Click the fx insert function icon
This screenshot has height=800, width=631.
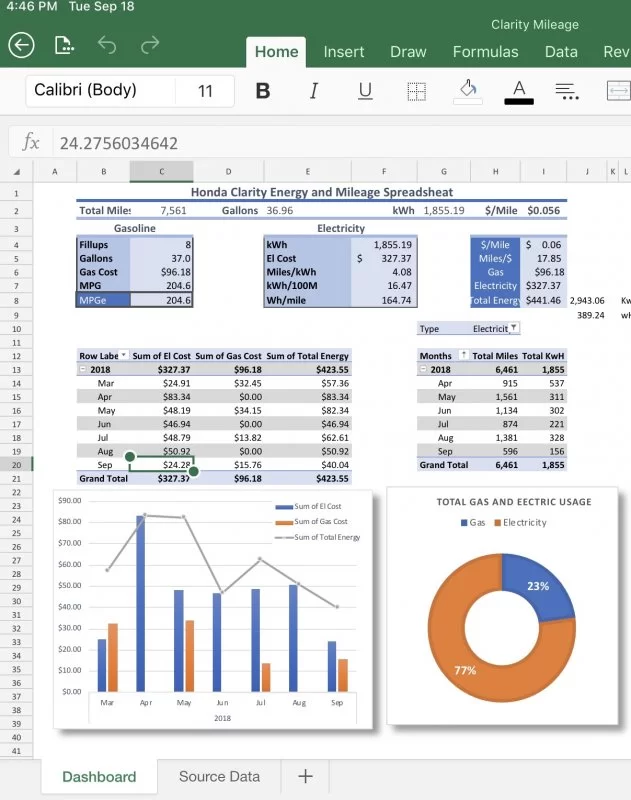31,143
